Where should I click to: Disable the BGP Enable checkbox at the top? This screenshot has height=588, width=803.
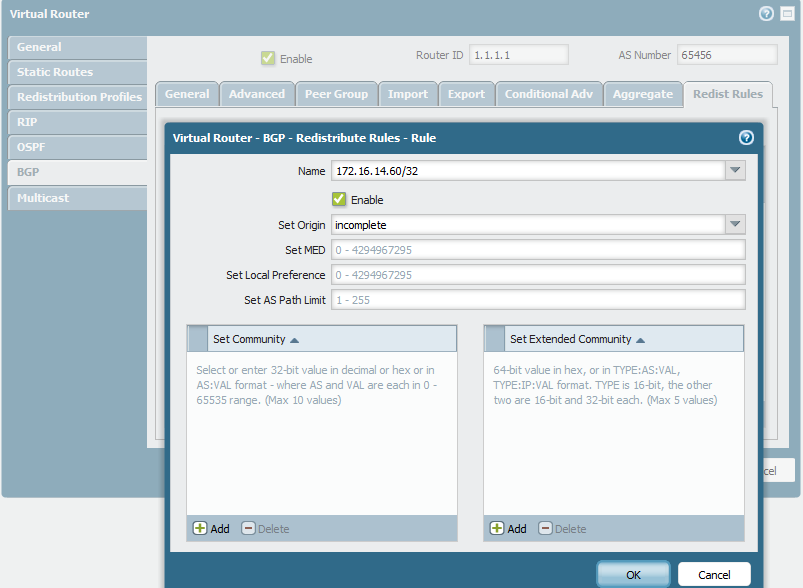pyautogui.click(x=268, y=58)
